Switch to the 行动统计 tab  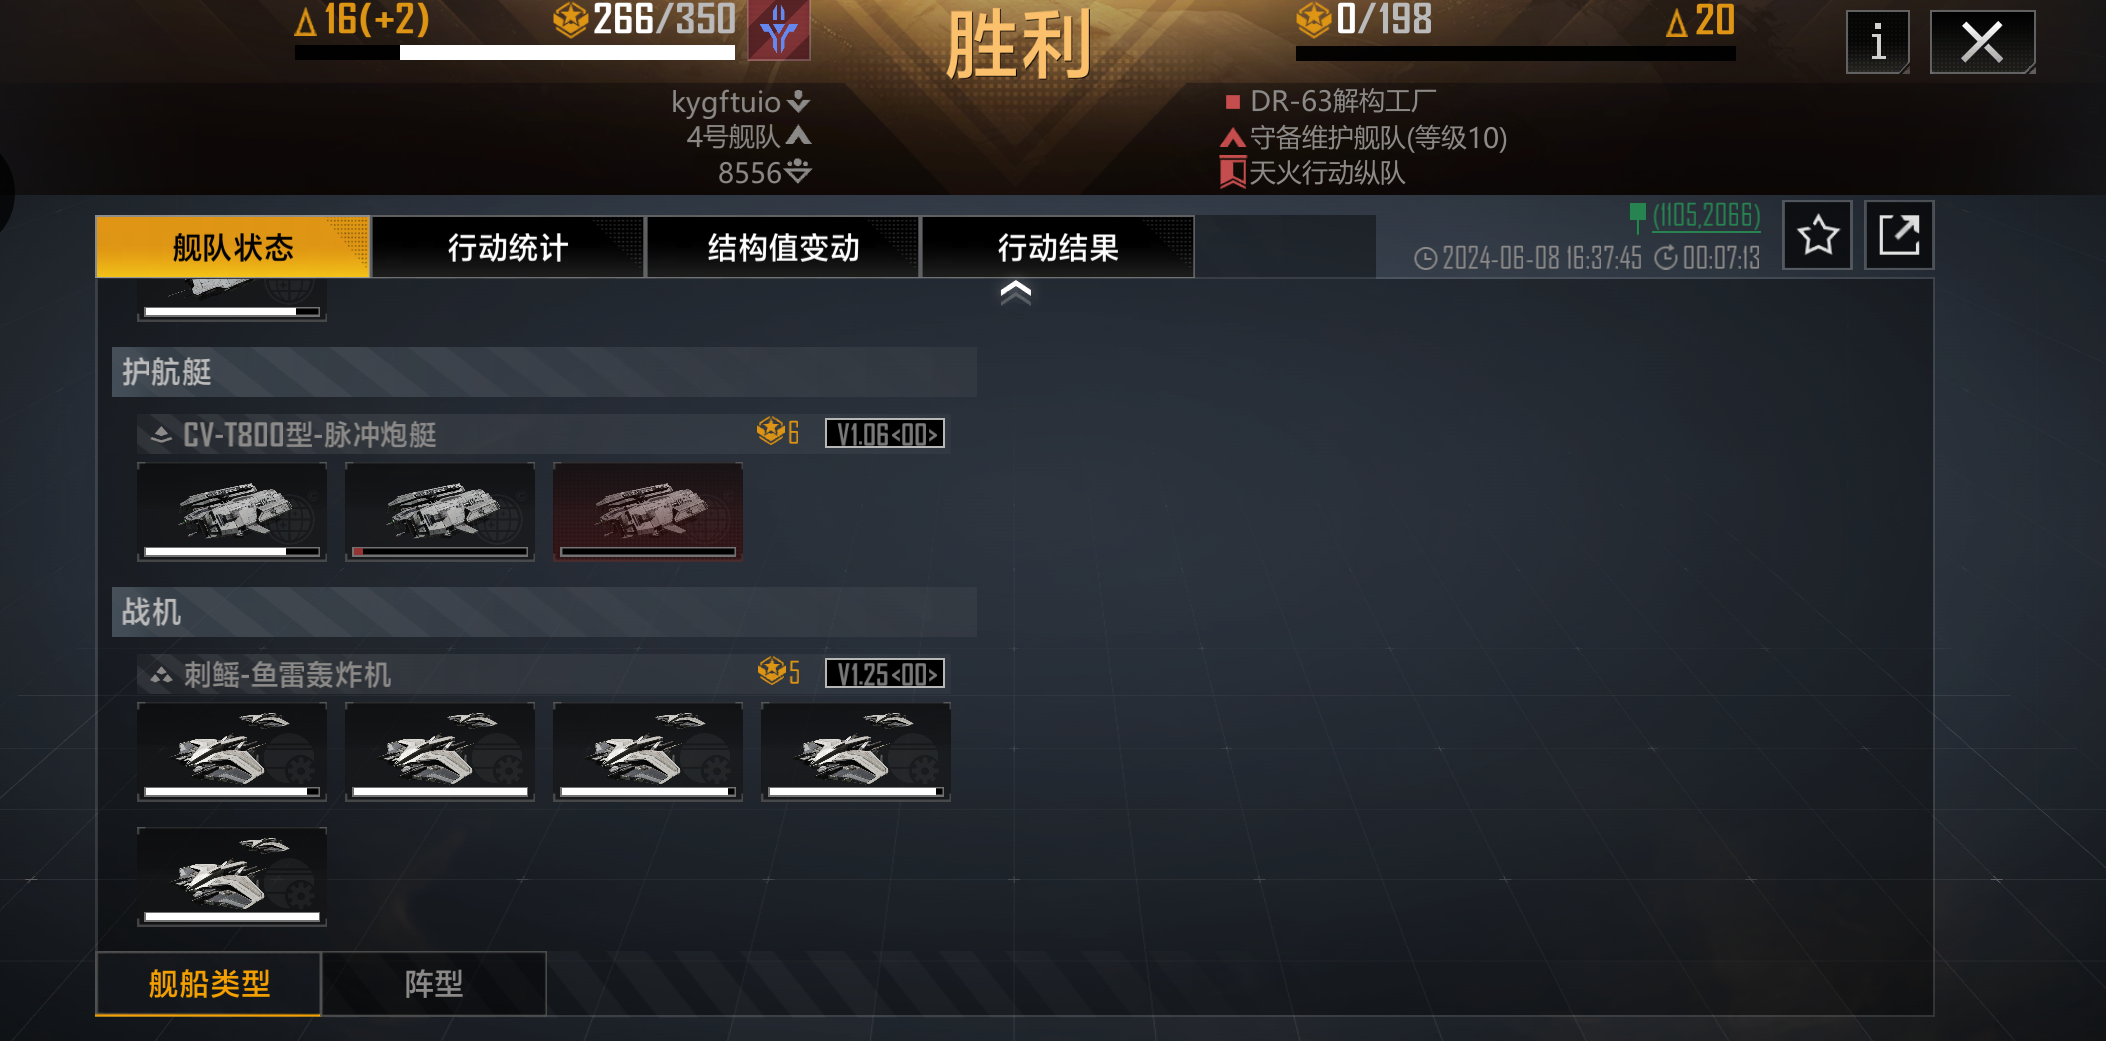click(x=508, y=247)
